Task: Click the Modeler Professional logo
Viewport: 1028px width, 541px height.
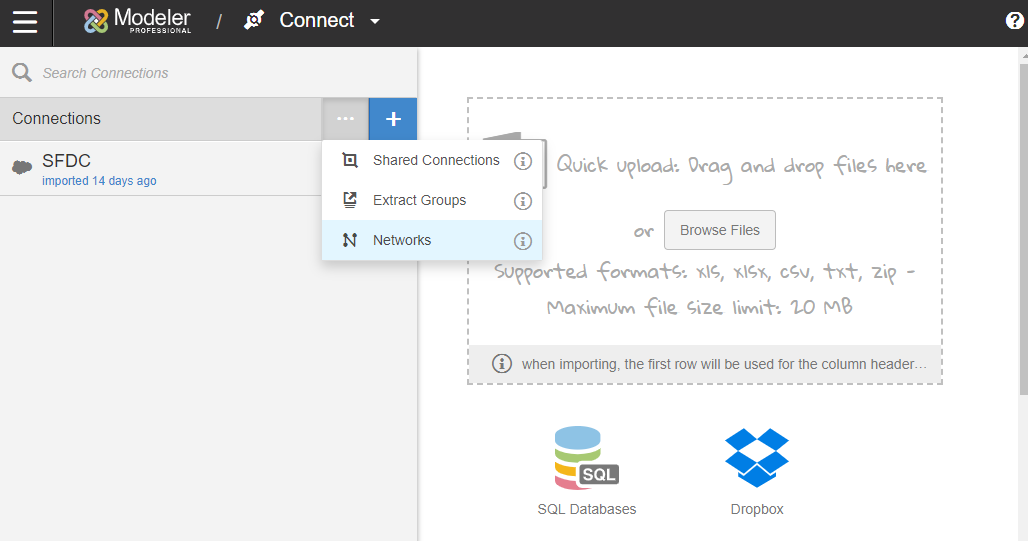Action: pos(138,21)
